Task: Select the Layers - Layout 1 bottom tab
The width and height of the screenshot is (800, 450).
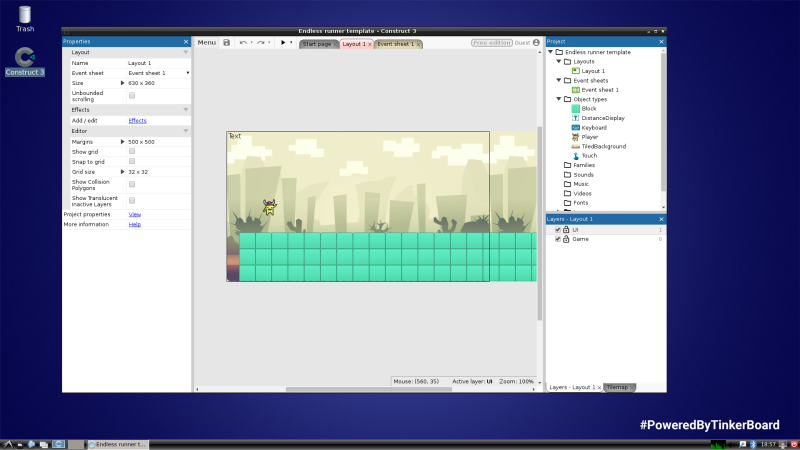Action: coord(572,387)
